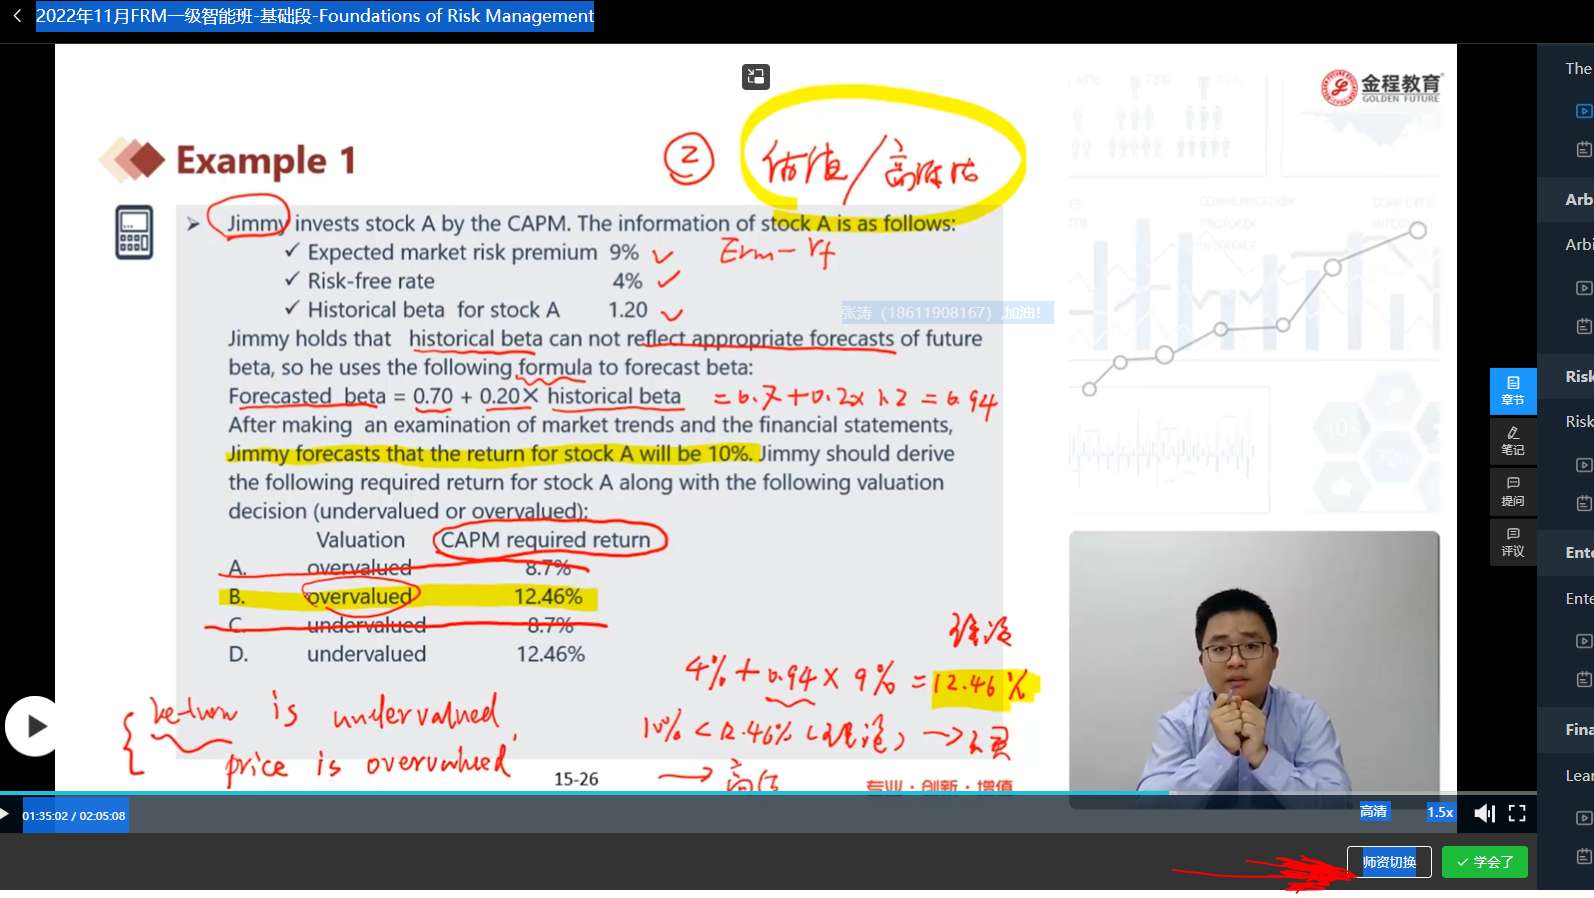
Task: Click the small play icon in the control bar
Action: [5, 814]
